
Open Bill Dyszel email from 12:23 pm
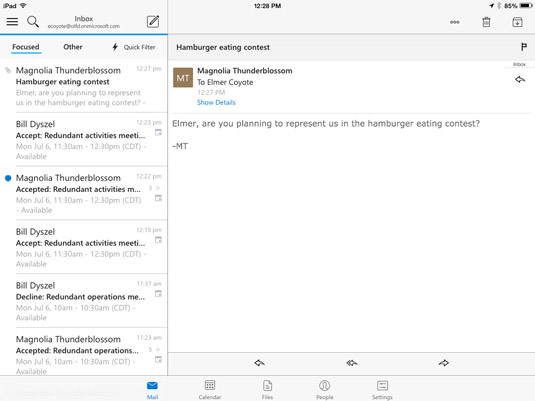(84, 140)
